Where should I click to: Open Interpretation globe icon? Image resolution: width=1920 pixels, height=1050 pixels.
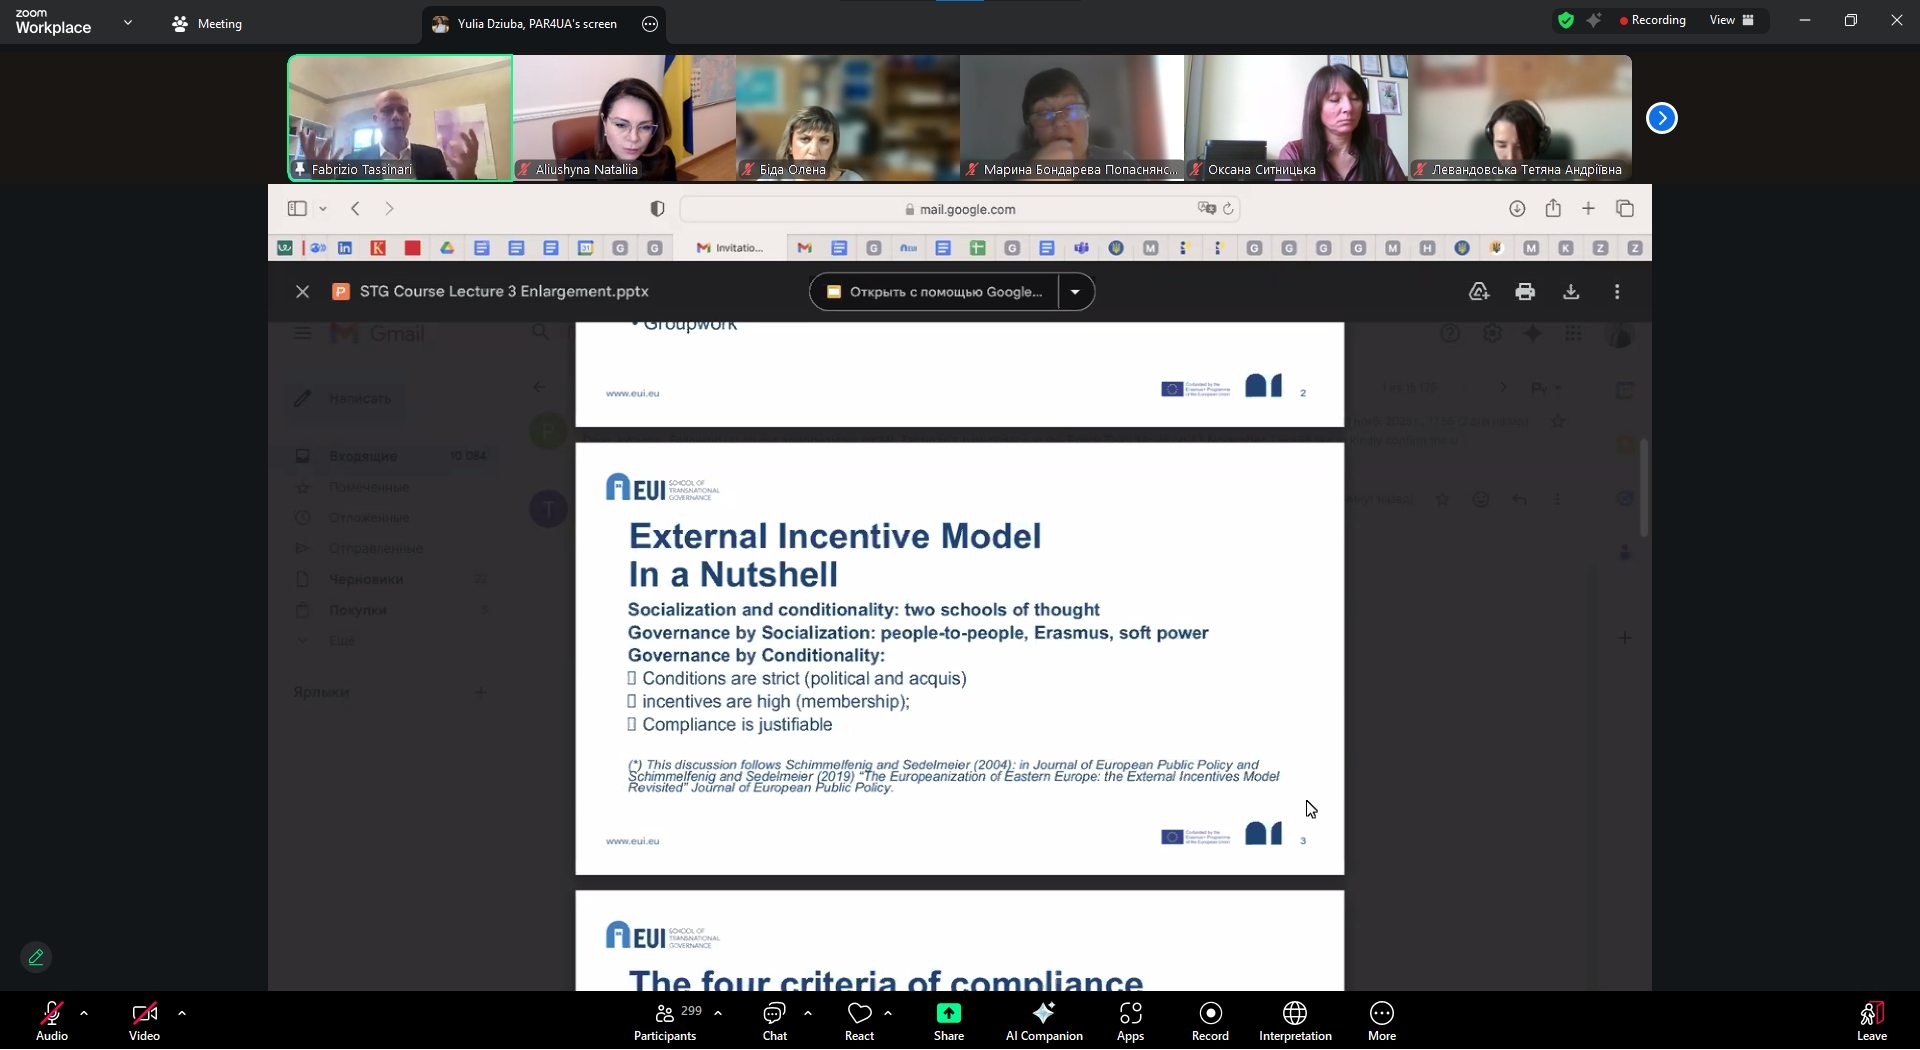[1295, 1020]
